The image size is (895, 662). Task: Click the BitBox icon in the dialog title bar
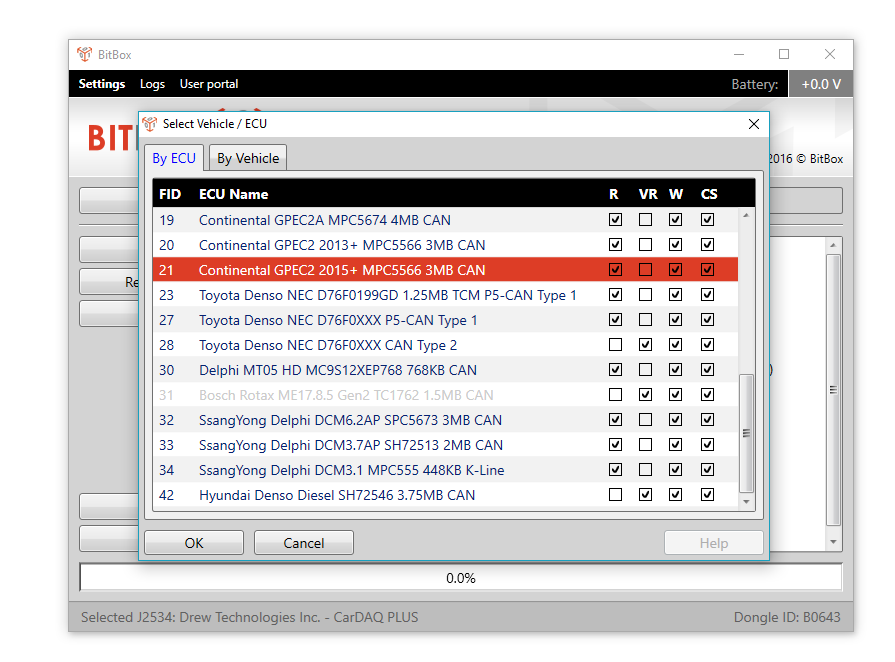point(150,124)
